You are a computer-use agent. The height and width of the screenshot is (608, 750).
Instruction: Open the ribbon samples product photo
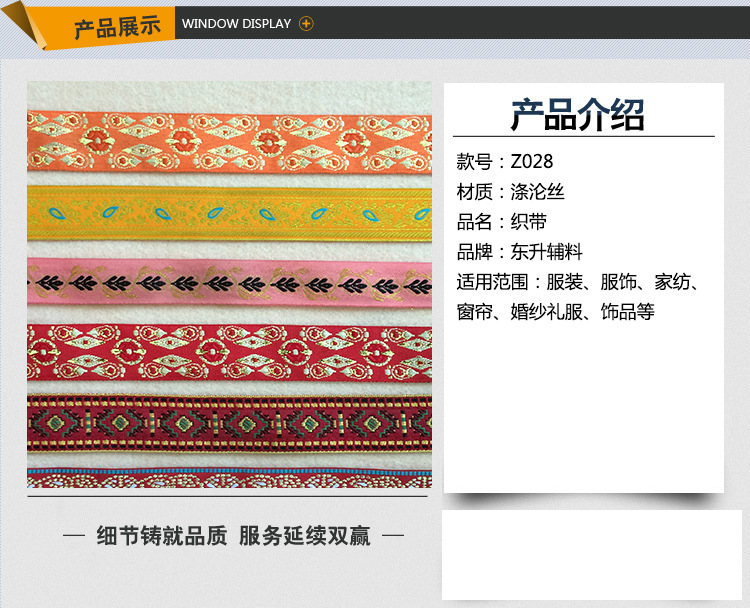tap(230, 285)
